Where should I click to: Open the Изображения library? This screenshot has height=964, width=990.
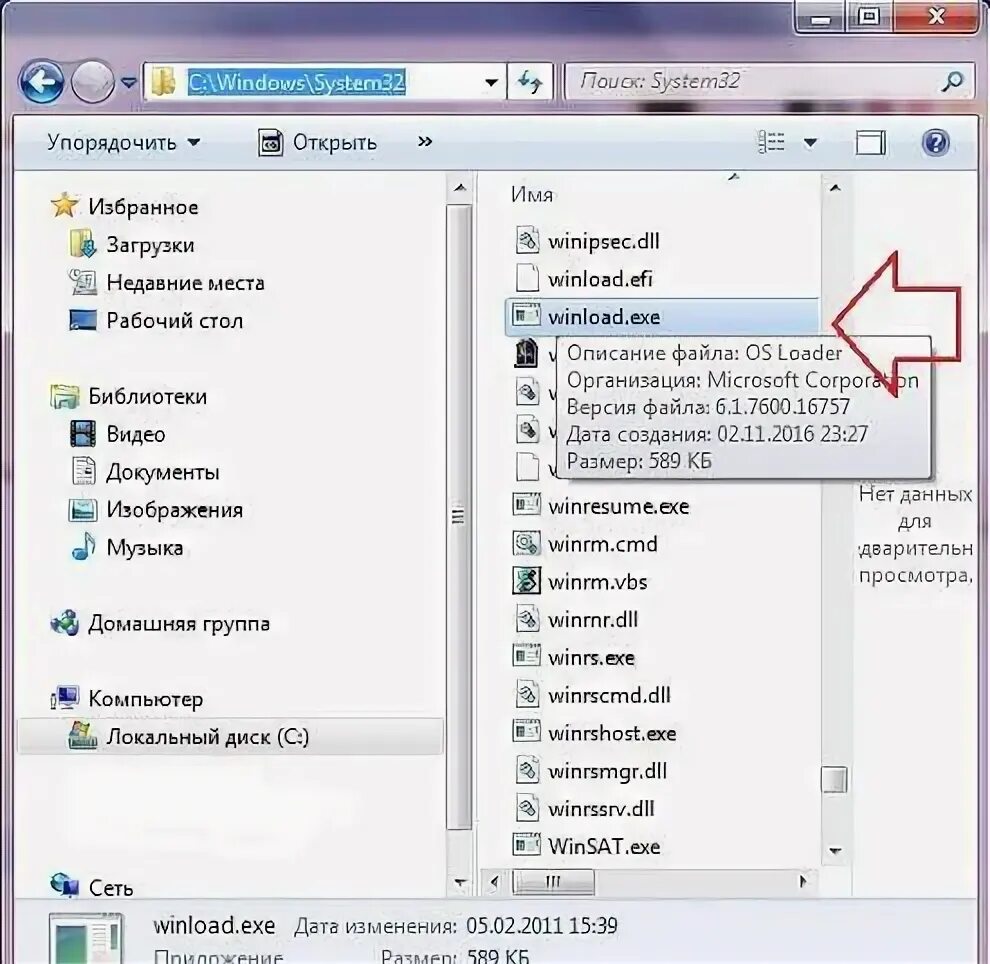coord(174,510)
